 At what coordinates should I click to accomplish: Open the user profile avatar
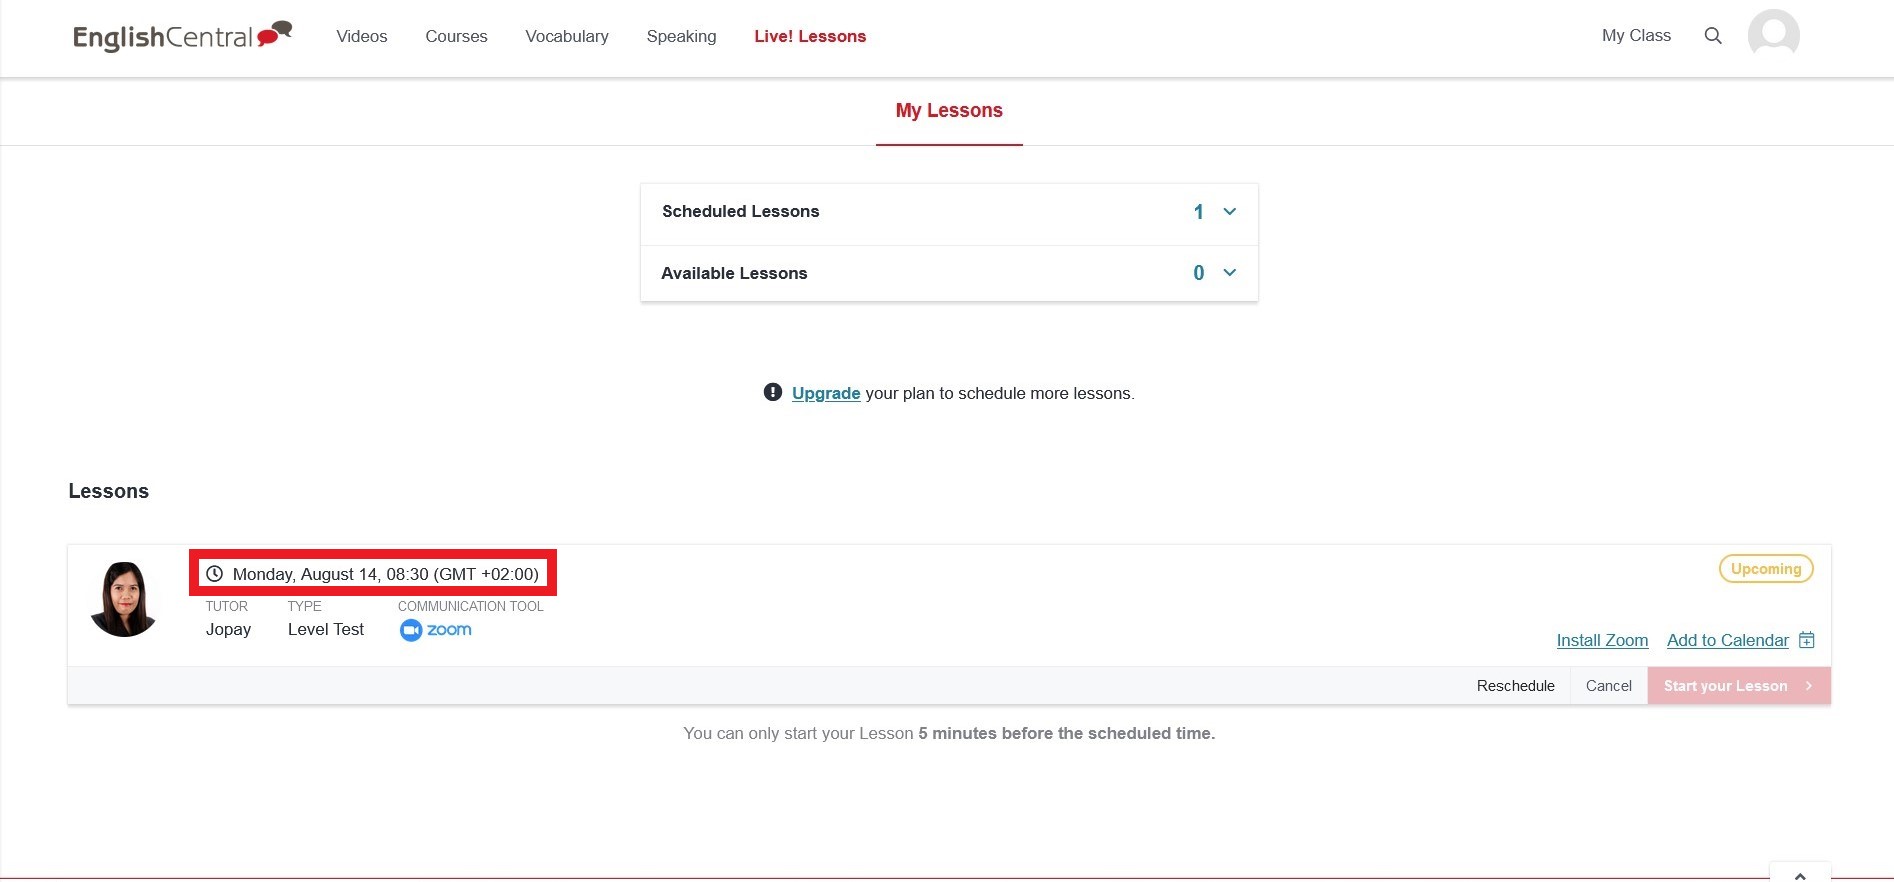point(1773,35)
